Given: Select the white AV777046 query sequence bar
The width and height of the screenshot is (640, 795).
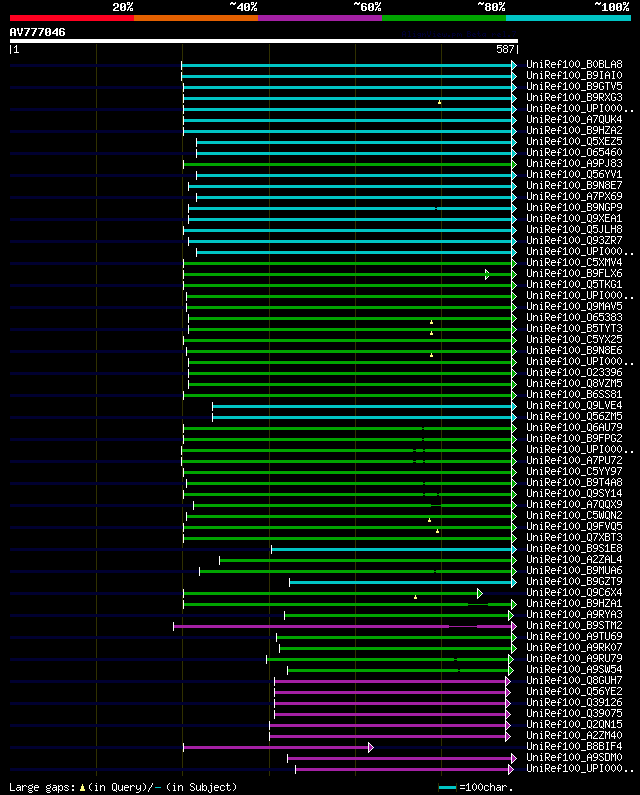Looking at the screenshot, I should pos(264,41).
